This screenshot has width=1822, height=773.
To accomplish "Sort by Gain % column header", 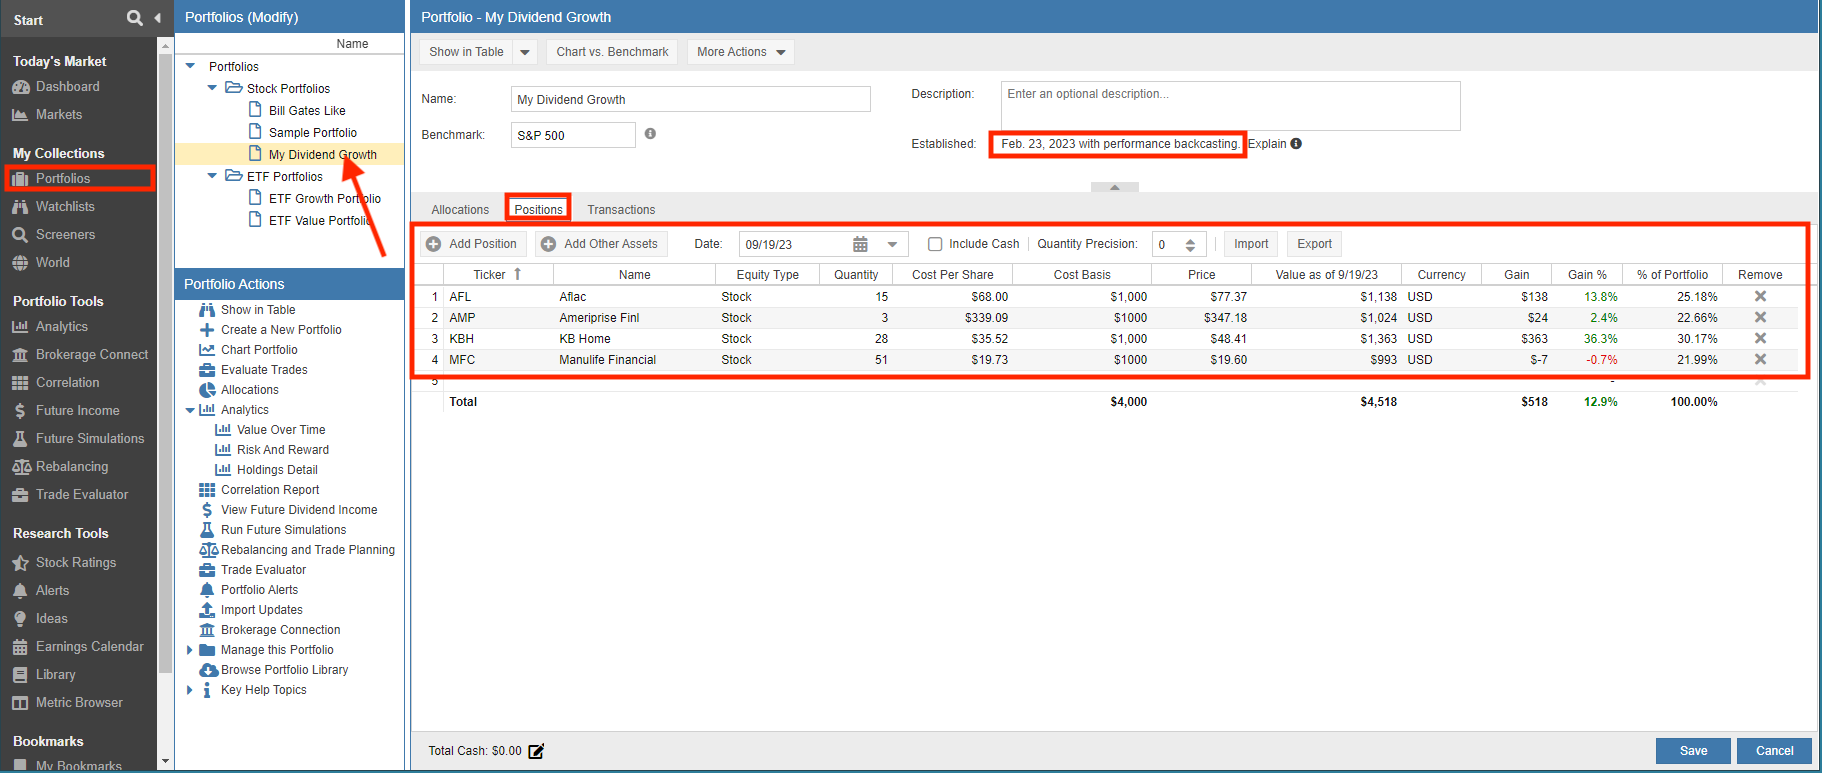I will click(x=1587, y=275).
